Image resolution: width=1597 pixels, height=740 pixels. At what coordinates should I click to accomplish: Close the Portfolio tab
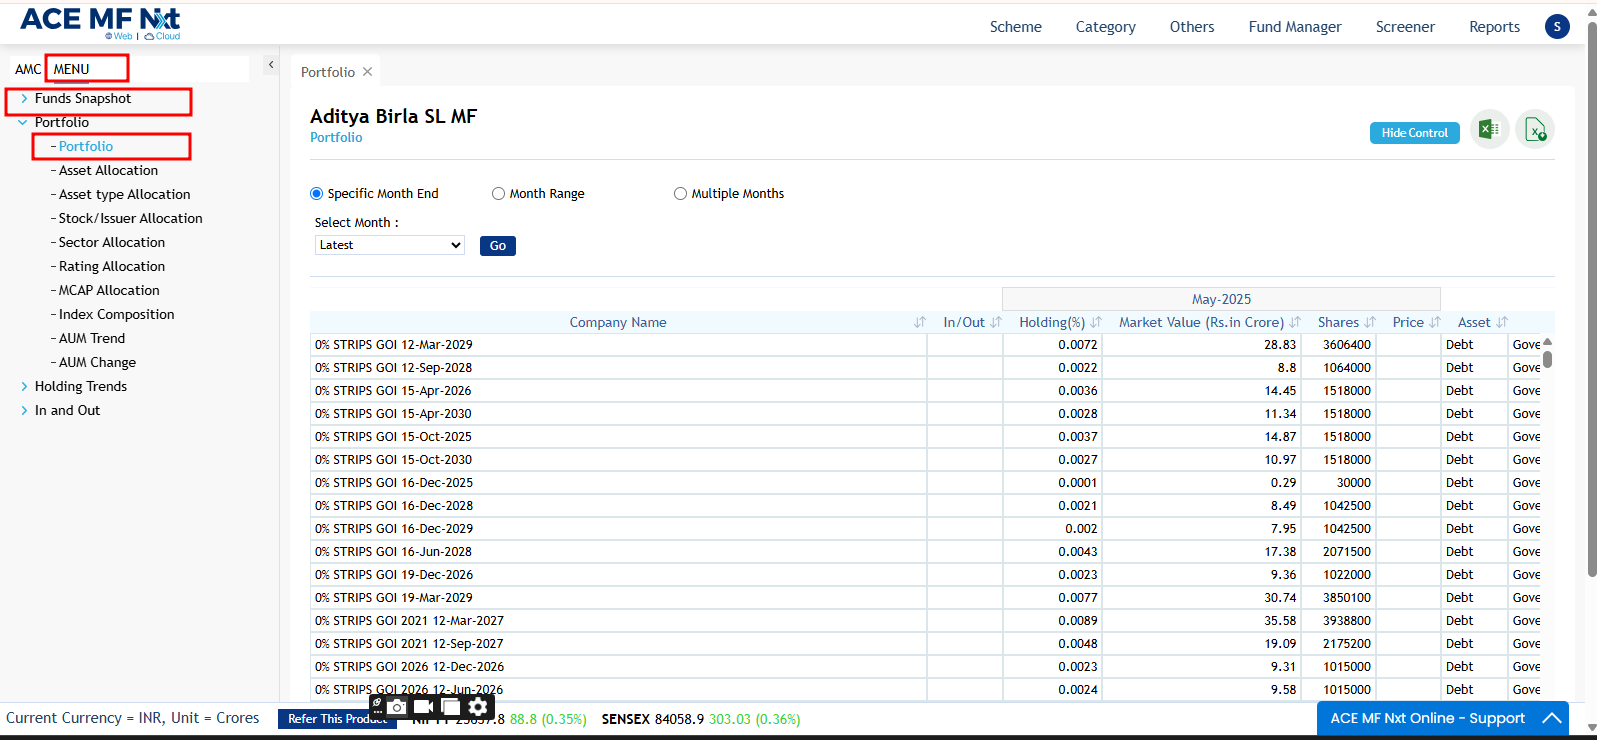click(x=368, y=72)
